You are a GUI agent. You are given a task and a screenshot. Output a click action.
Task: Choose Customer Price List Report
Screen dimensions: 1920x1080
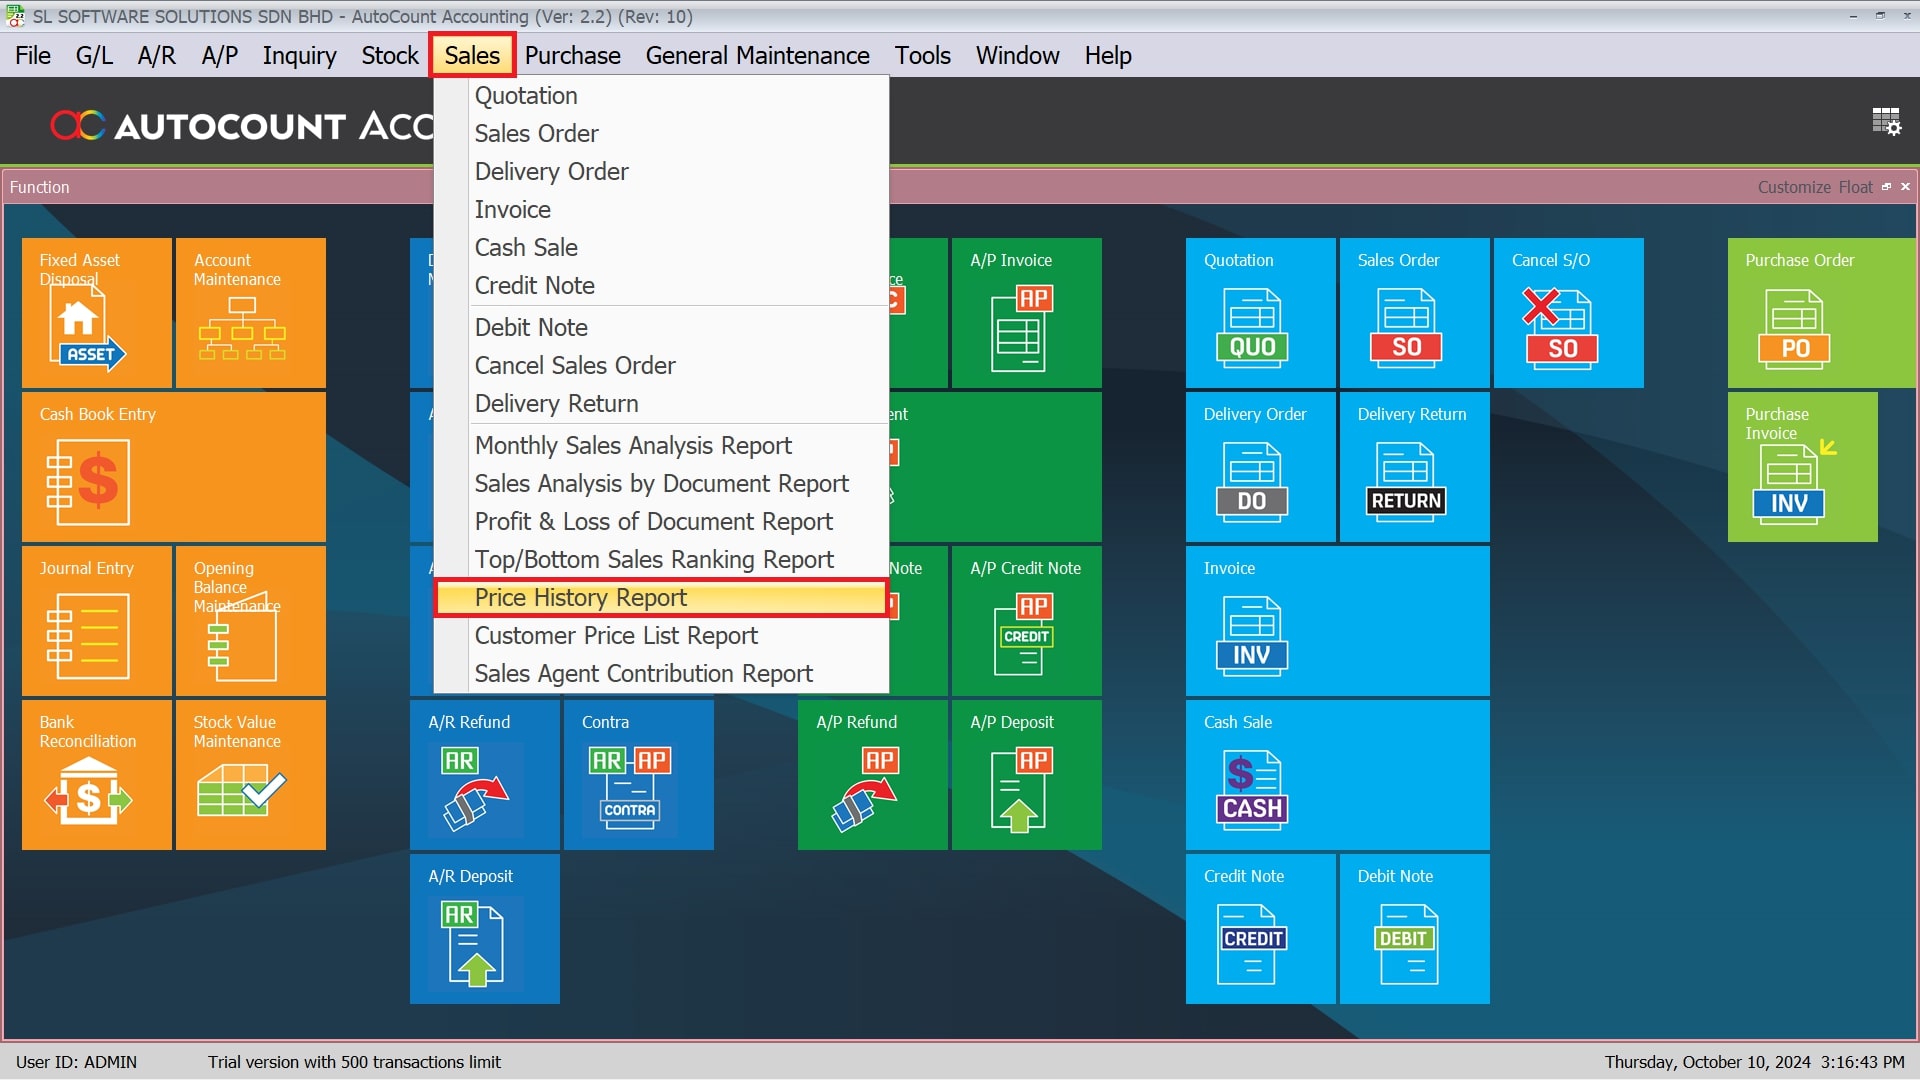coord(616,636)
